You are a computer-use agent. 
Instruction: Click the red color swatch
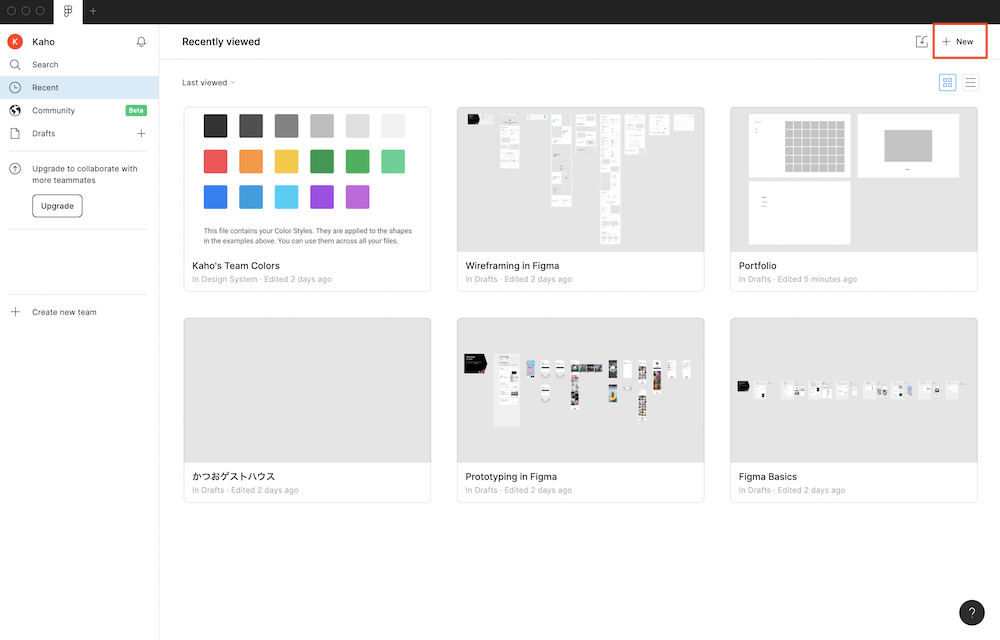(216, 161)
